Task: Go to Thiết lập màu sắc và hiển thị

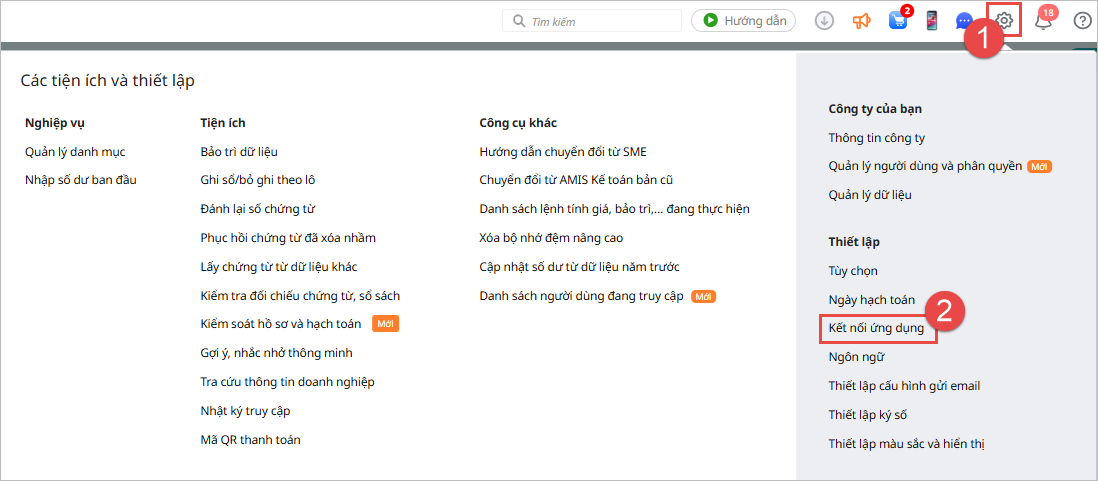Action: tap(907, 443)
